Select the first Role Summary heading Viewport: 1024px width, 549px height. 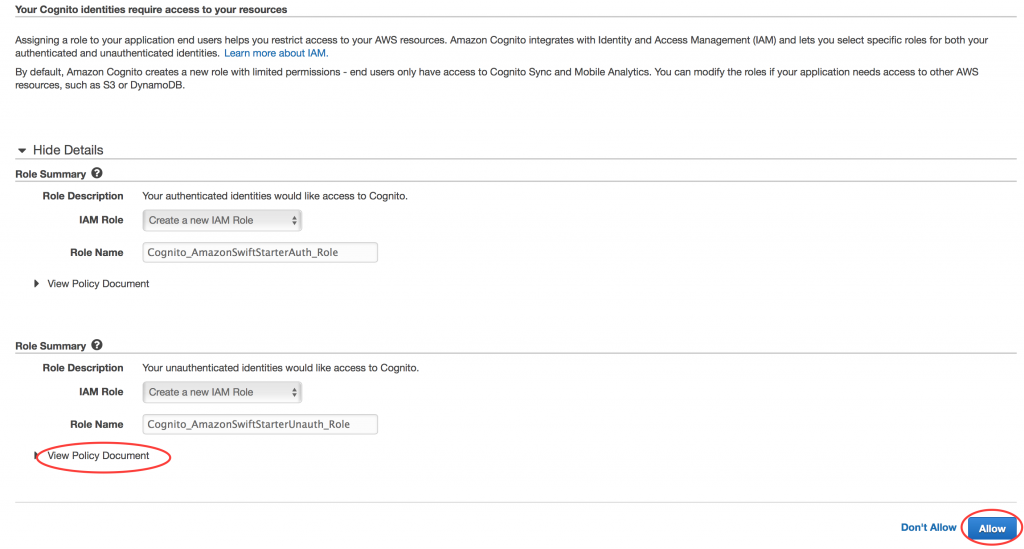pos(50,174)
